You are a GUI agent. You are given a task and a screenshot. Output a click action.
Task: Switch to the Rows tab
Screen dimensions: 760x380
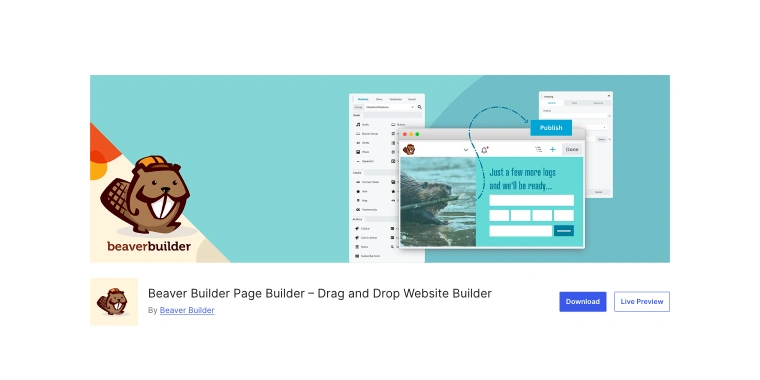[379, 99]
